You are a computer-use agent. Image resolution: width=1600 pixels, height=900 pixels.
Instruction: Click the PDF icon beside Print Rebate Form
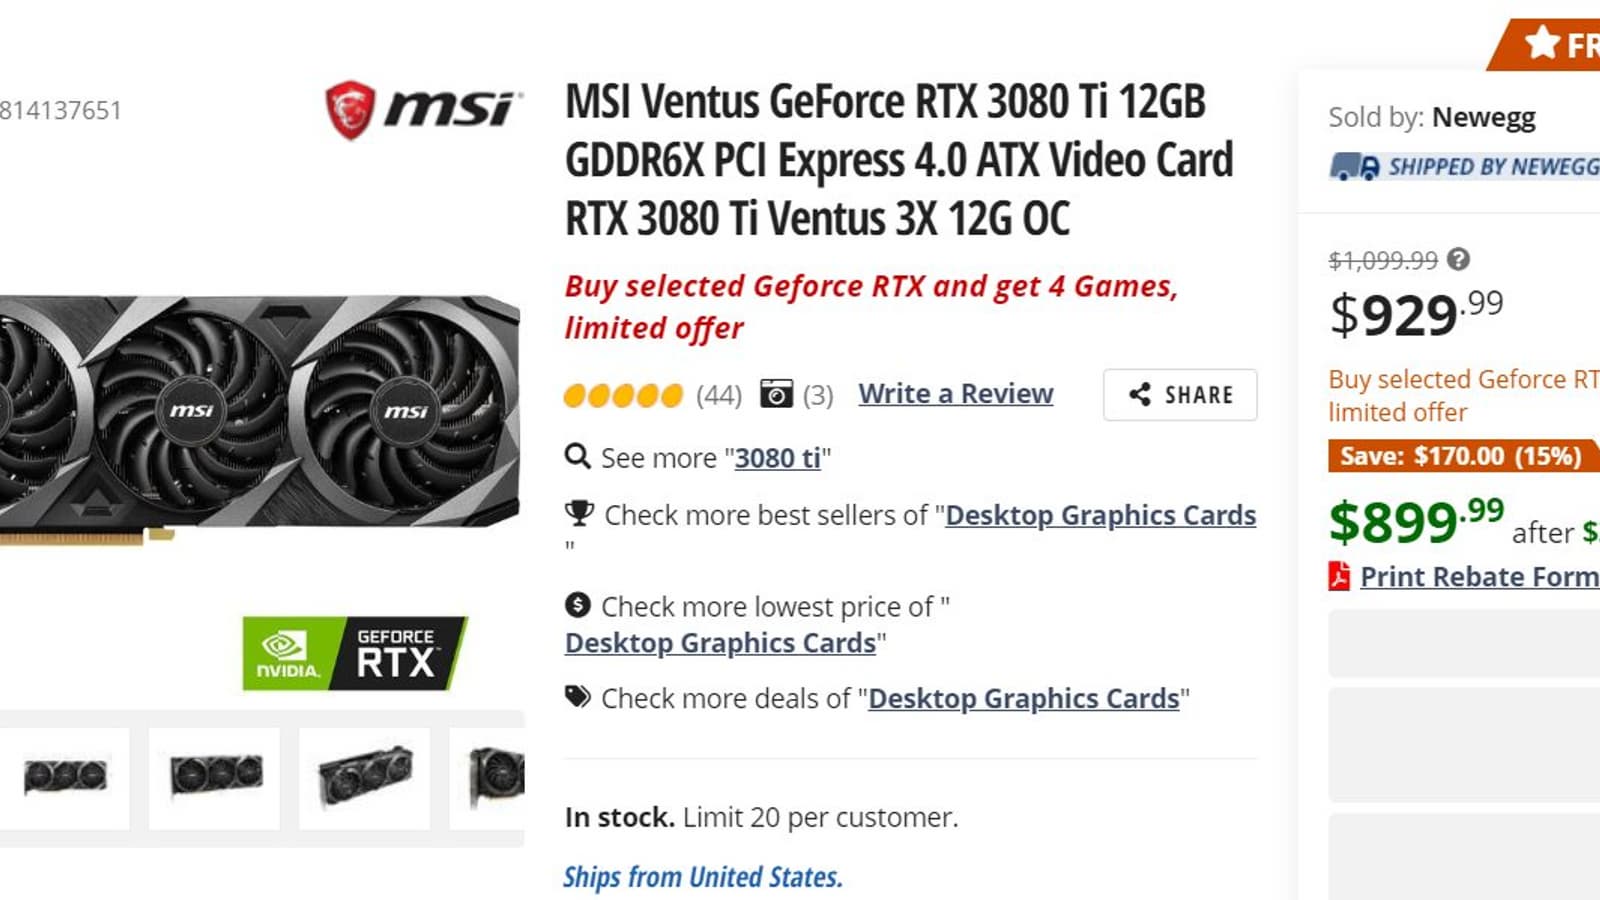1339,576
